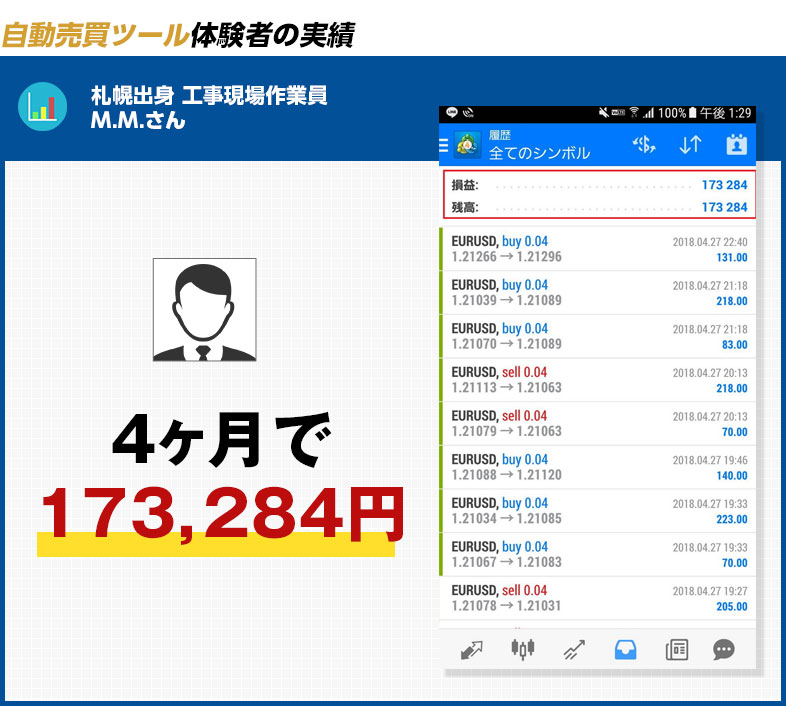
Task: Open the Quotes tab with arrows icon
Action: click(x=471, y=650)
